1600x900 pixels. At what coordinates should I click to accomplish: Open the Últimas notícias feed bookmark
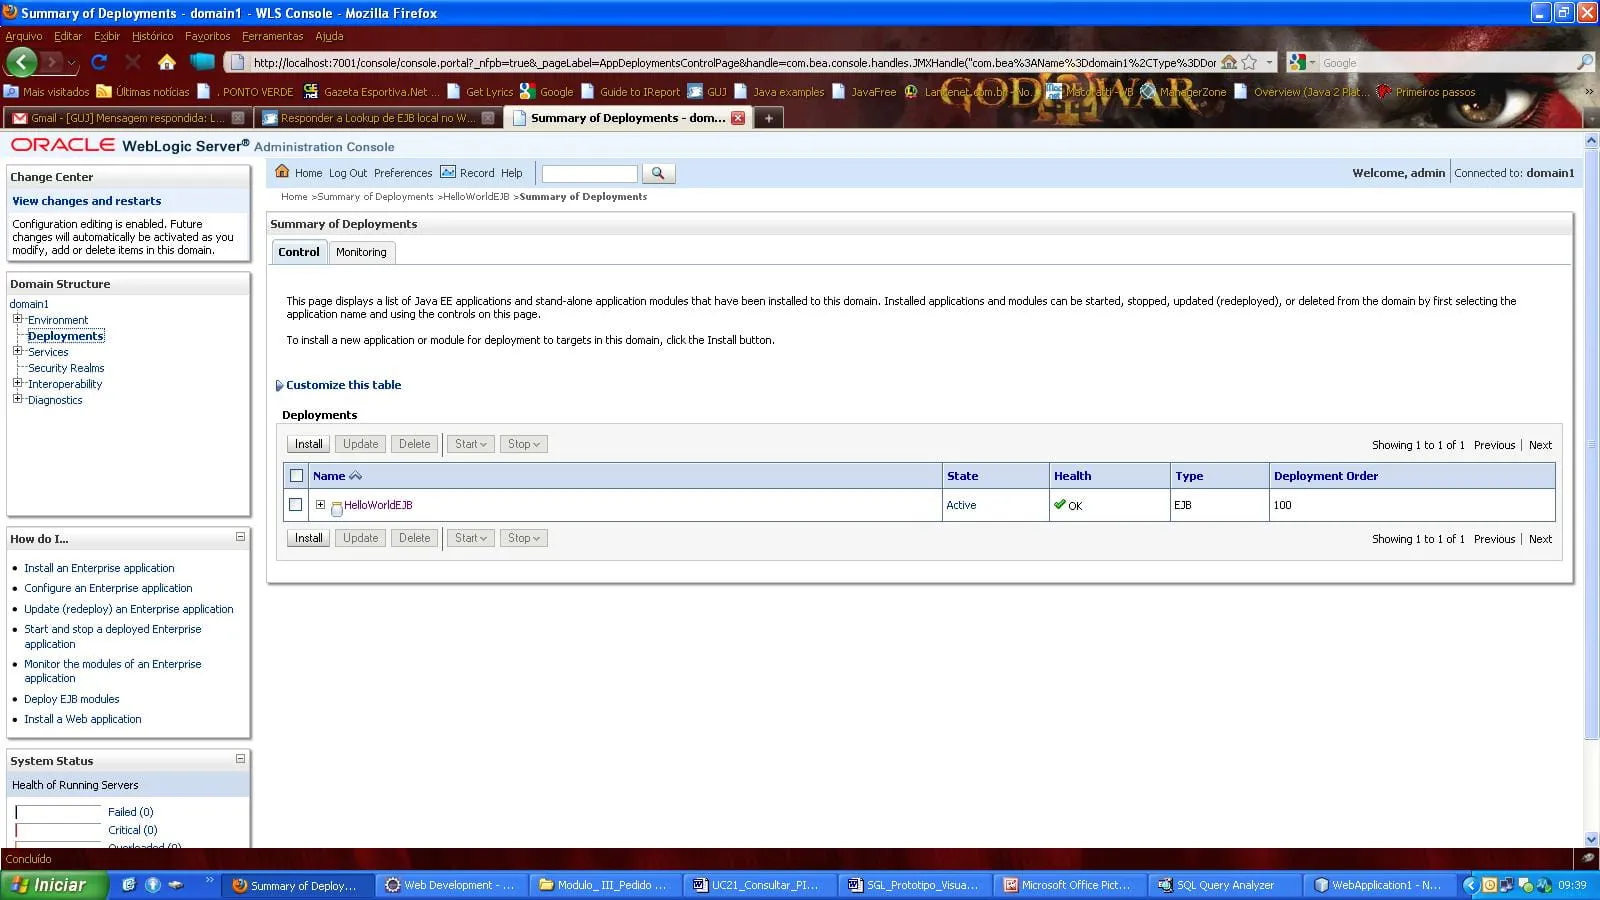tap(143, 91)
